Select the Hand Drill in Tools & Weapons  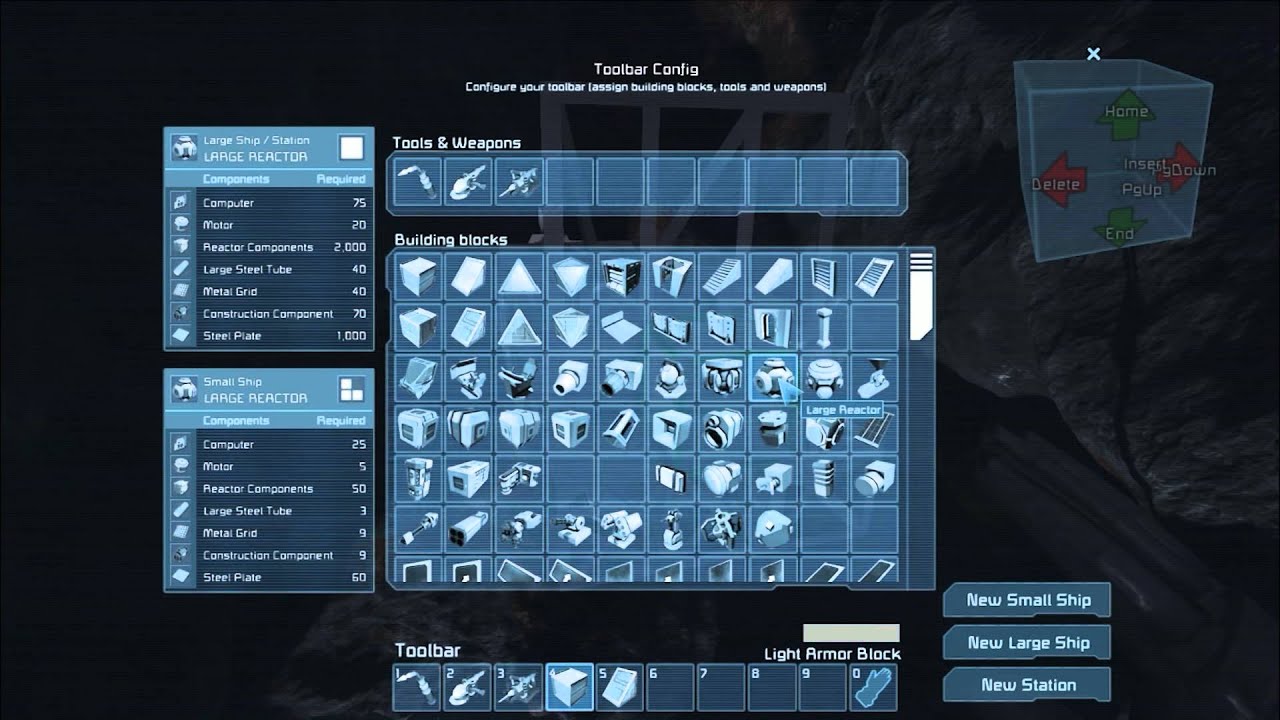(x=519, y=183)
